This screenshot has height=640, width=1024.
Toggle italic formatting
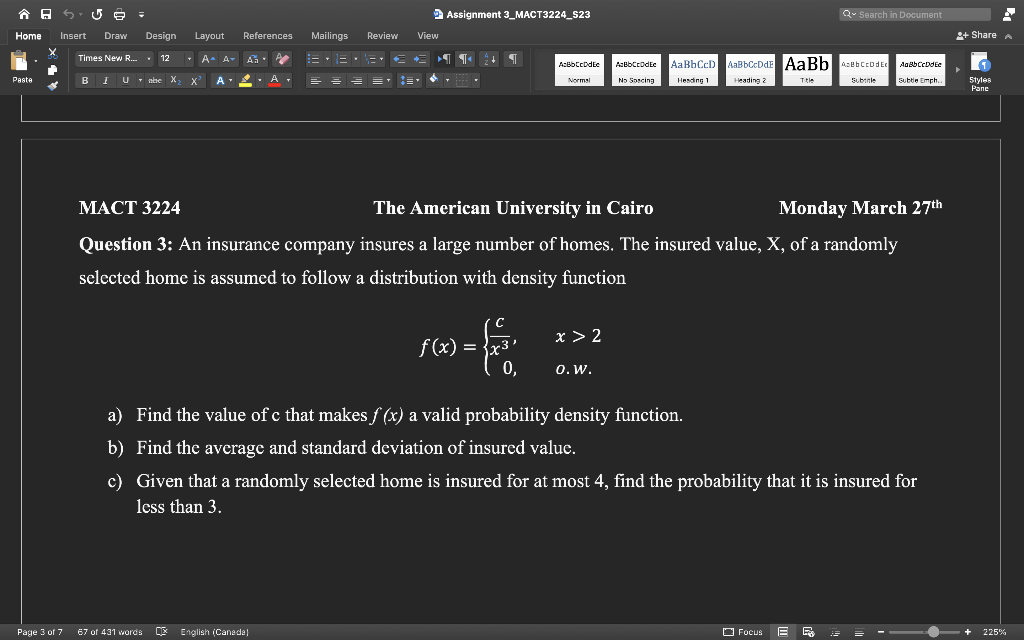click(106, 80)
